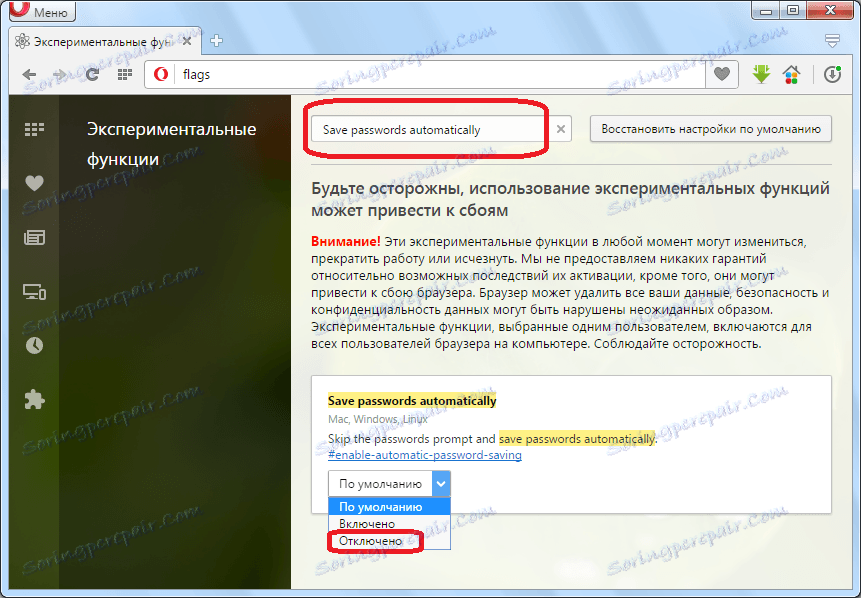
Task: Open Speed Dial from the sidebar
Action: 34,130
